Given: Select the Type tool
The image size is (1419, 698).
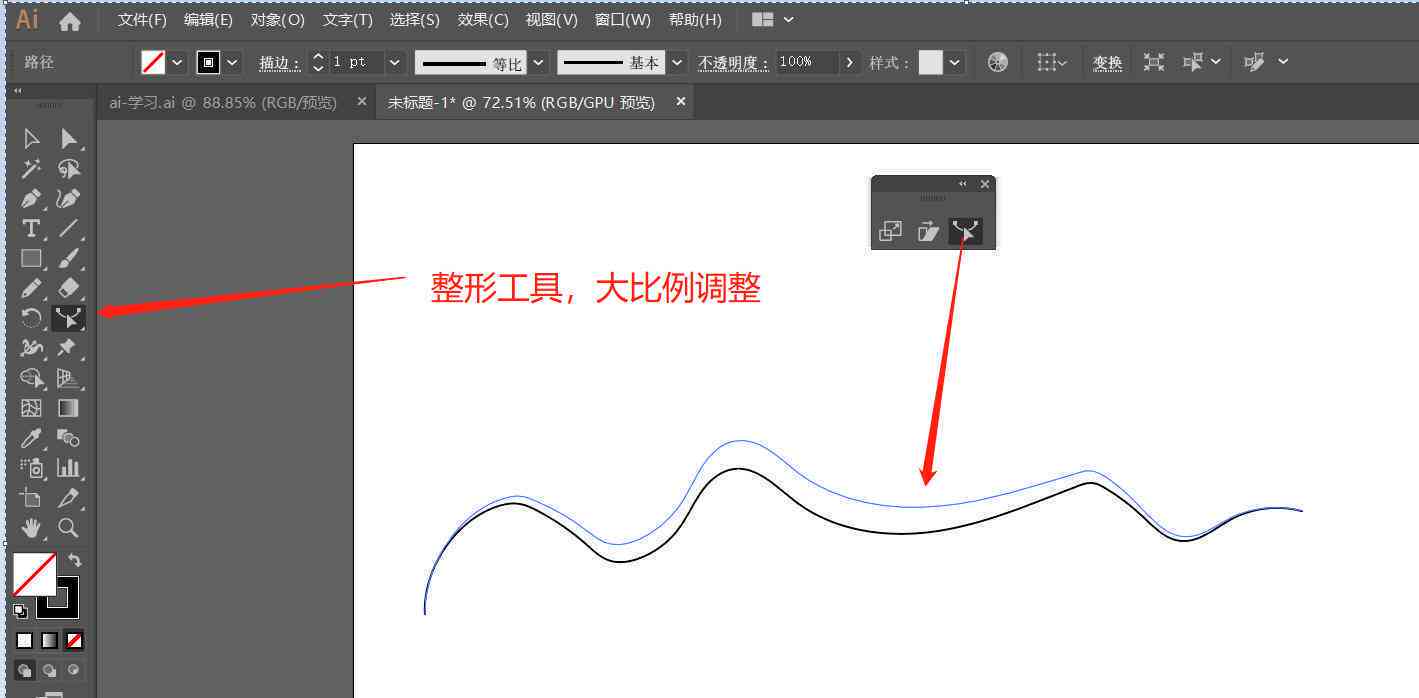Looking at the screenshot, I should [x=31, y=228].
